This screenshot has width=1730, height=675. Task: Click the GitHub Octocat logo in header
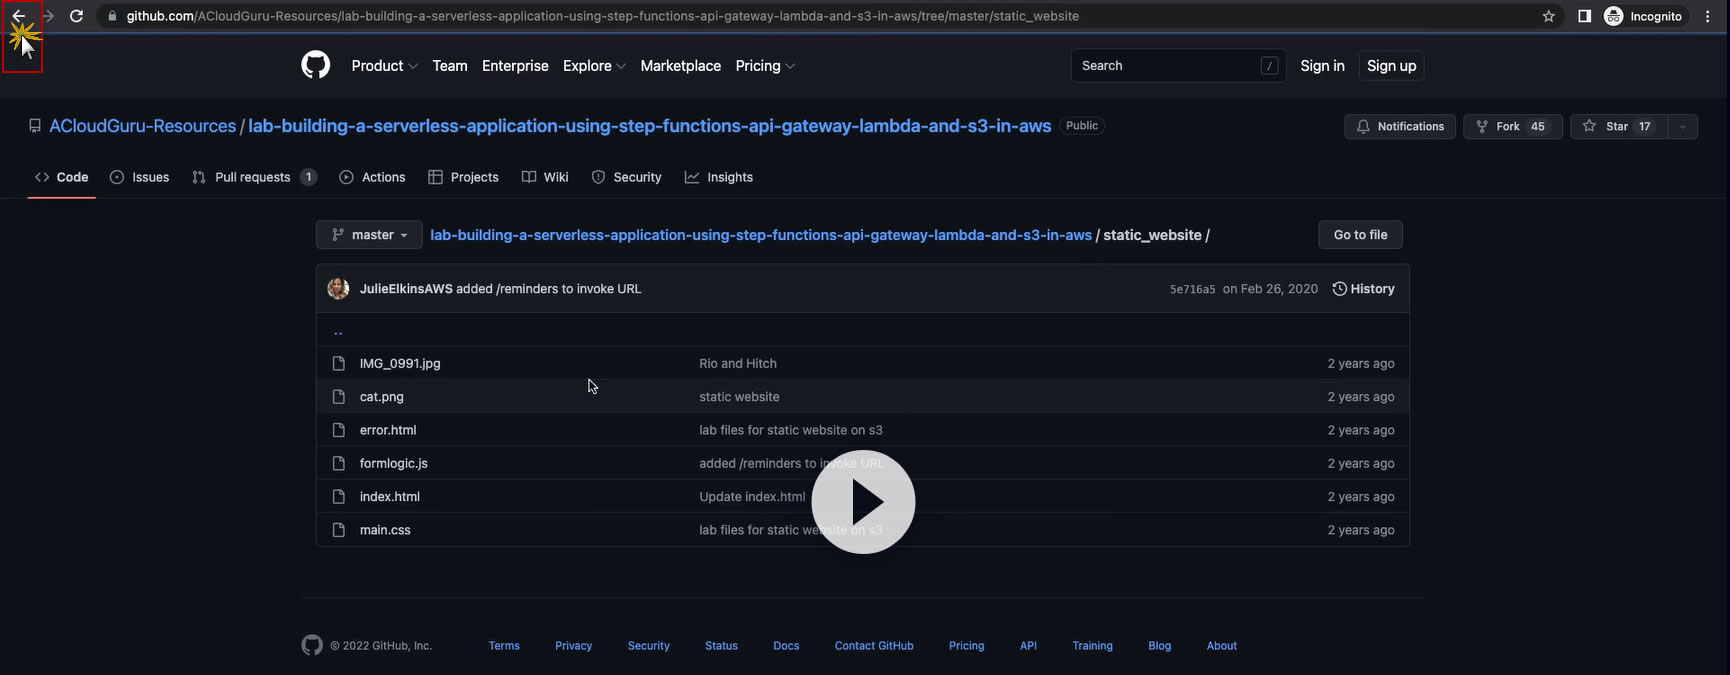click(x=315, y=65)
